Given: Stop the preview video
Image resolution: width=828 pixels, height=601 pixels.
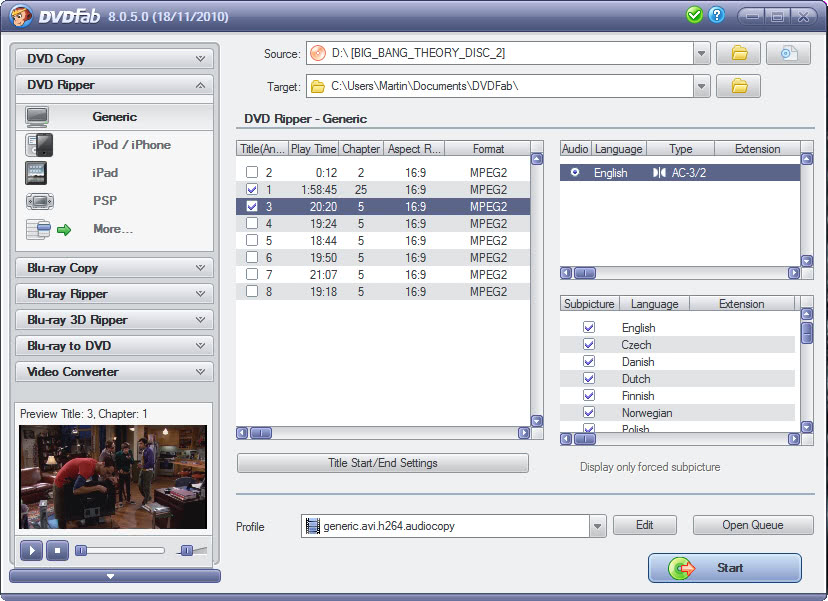Looking at the screenshot, I should 57,550.
